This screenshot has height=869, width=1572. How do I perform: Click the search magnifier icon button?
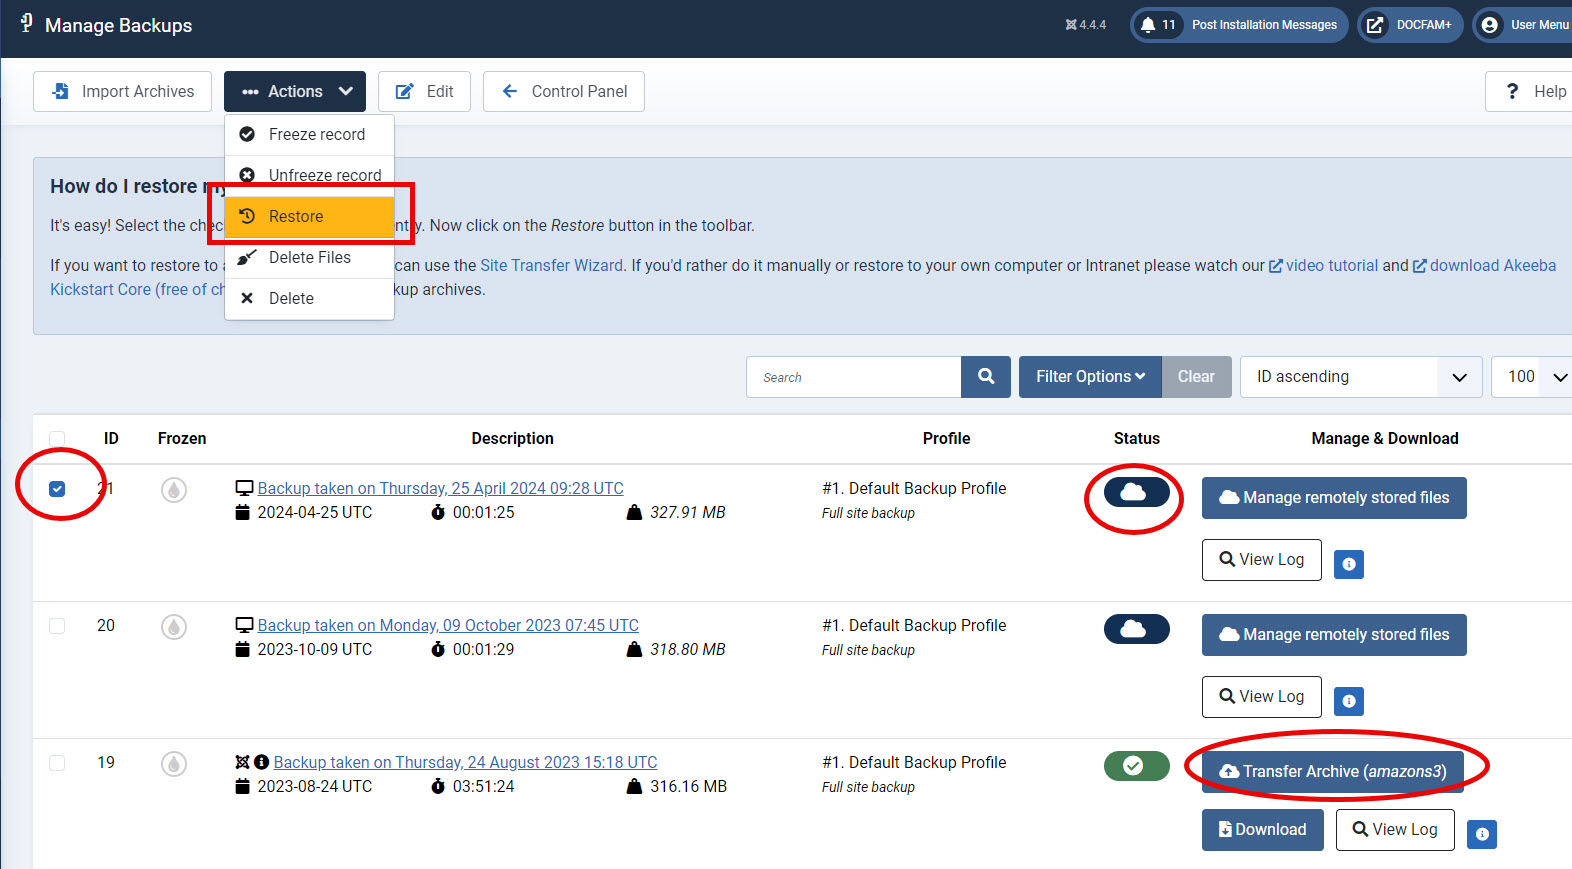pyautogui.click(x=985, y=377)
